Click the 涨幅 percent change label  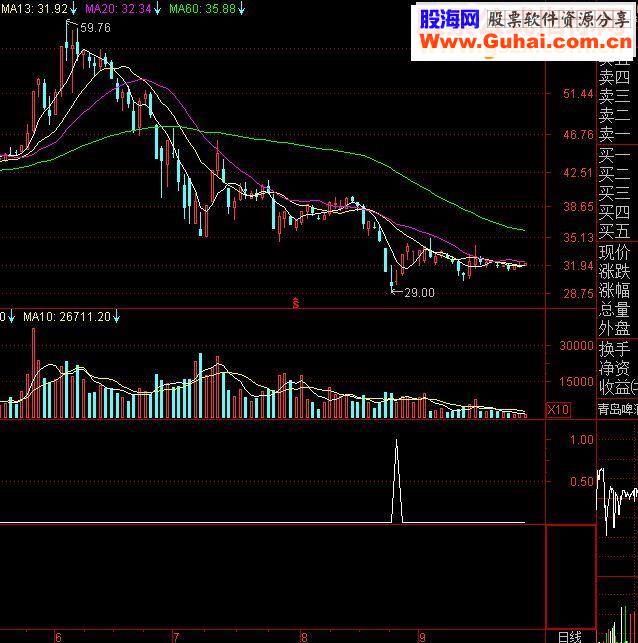pyautogui.click(x=614, y=290)
